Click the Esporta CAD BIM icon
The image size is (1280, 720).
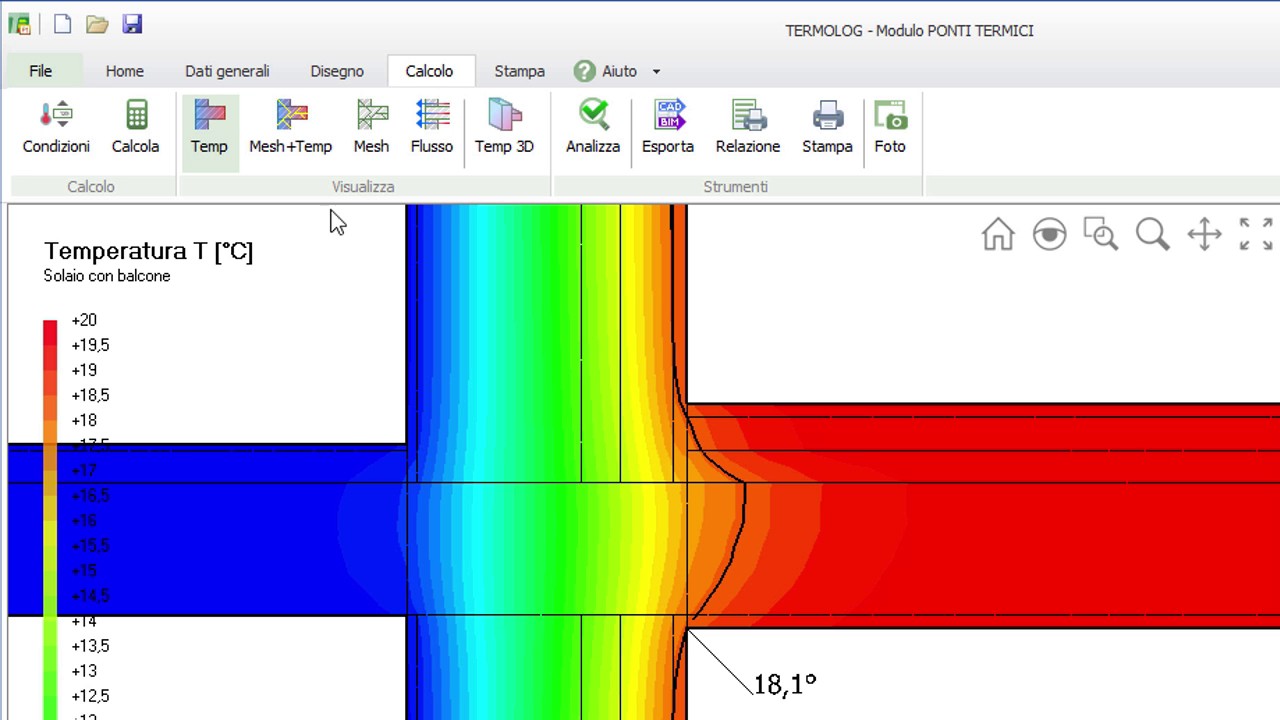(x=668, y=127)
